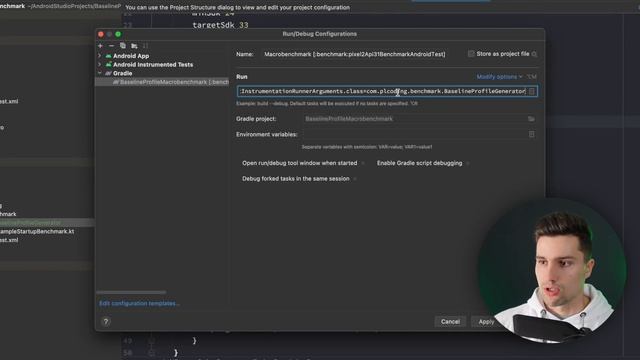Remove 'Enable Gradle script debugging' option
640x360 pixels.
point(468,163)
